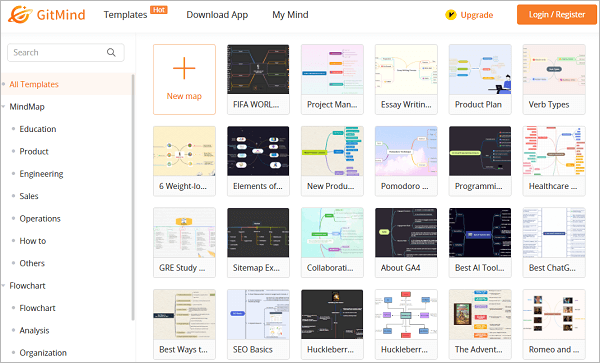Click the Upgrade link
This screenshot has width=600, height=363.
click(x=476, y=15)
